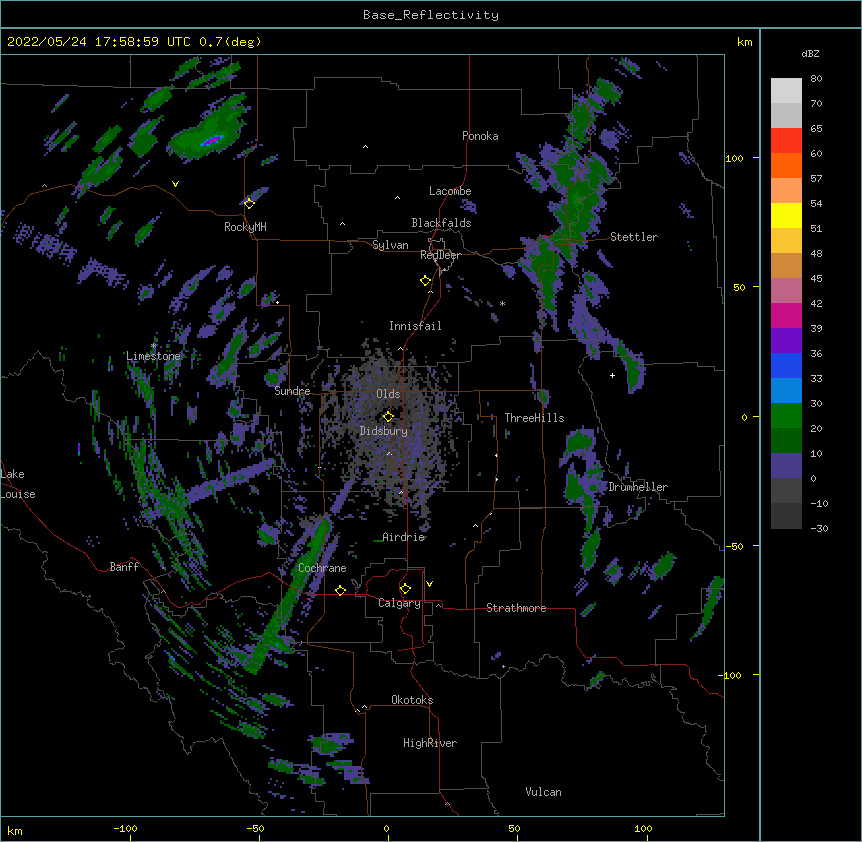The width and height of the screenshot is (862, 842).
Task: Click the 0 tick on the bottom axis
Action: (386, 828)
